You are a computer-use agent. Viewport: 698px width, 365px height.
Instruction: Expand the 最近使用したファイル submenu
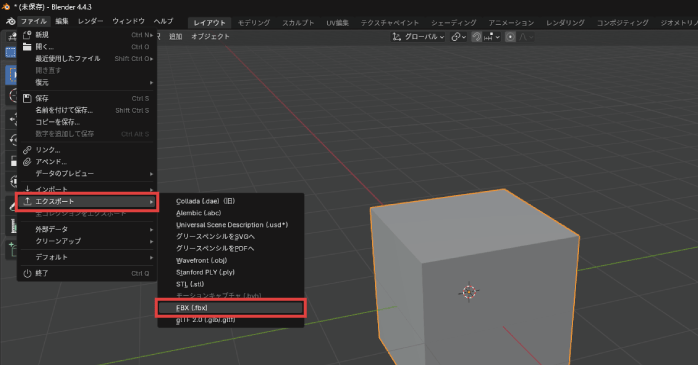tap(87, 59)
